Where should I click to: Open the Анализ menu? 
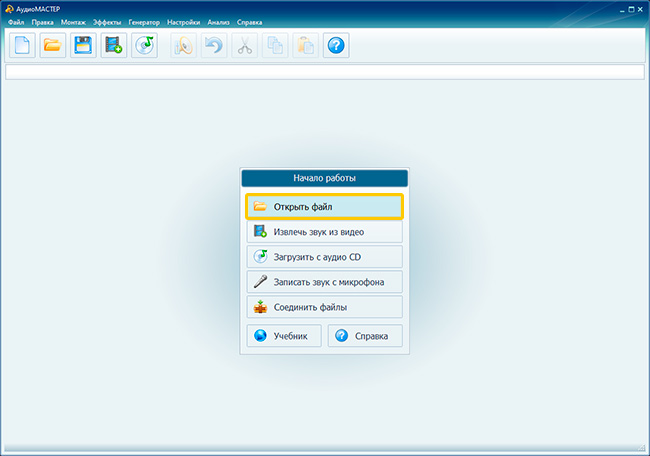coord(218,22)
